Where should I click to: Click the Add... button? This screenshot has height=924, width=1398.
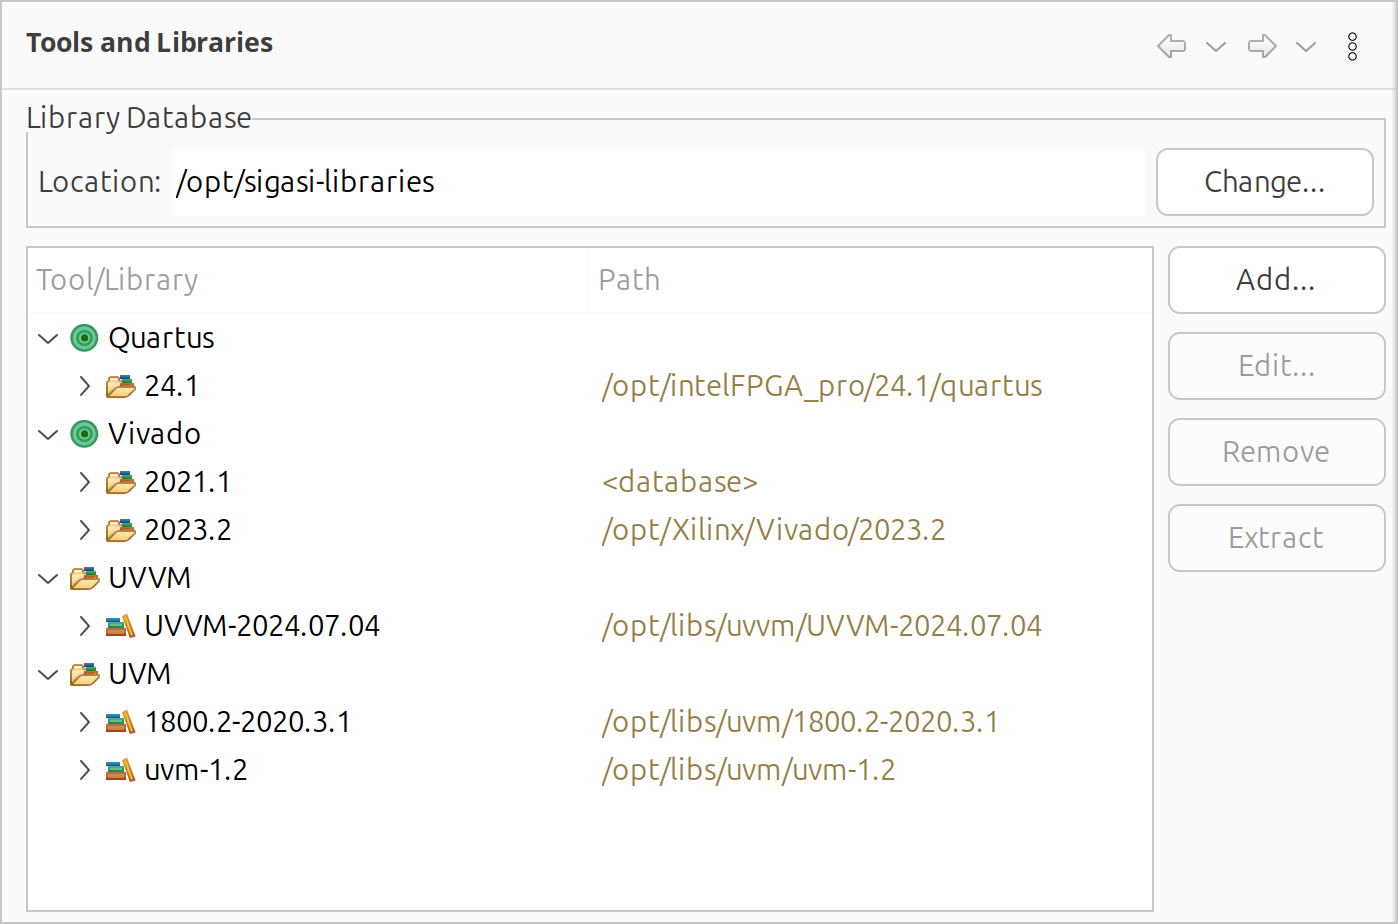[1276, 280]
